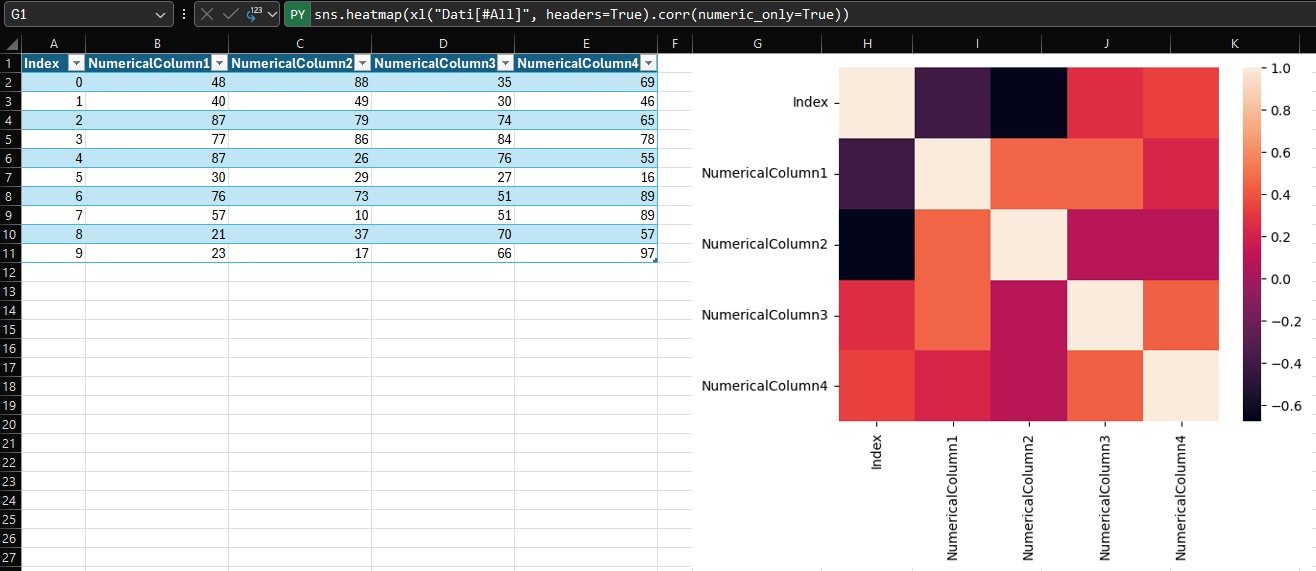Select row header 20
Screen dimensions: 1316x571
coord(10,423)
